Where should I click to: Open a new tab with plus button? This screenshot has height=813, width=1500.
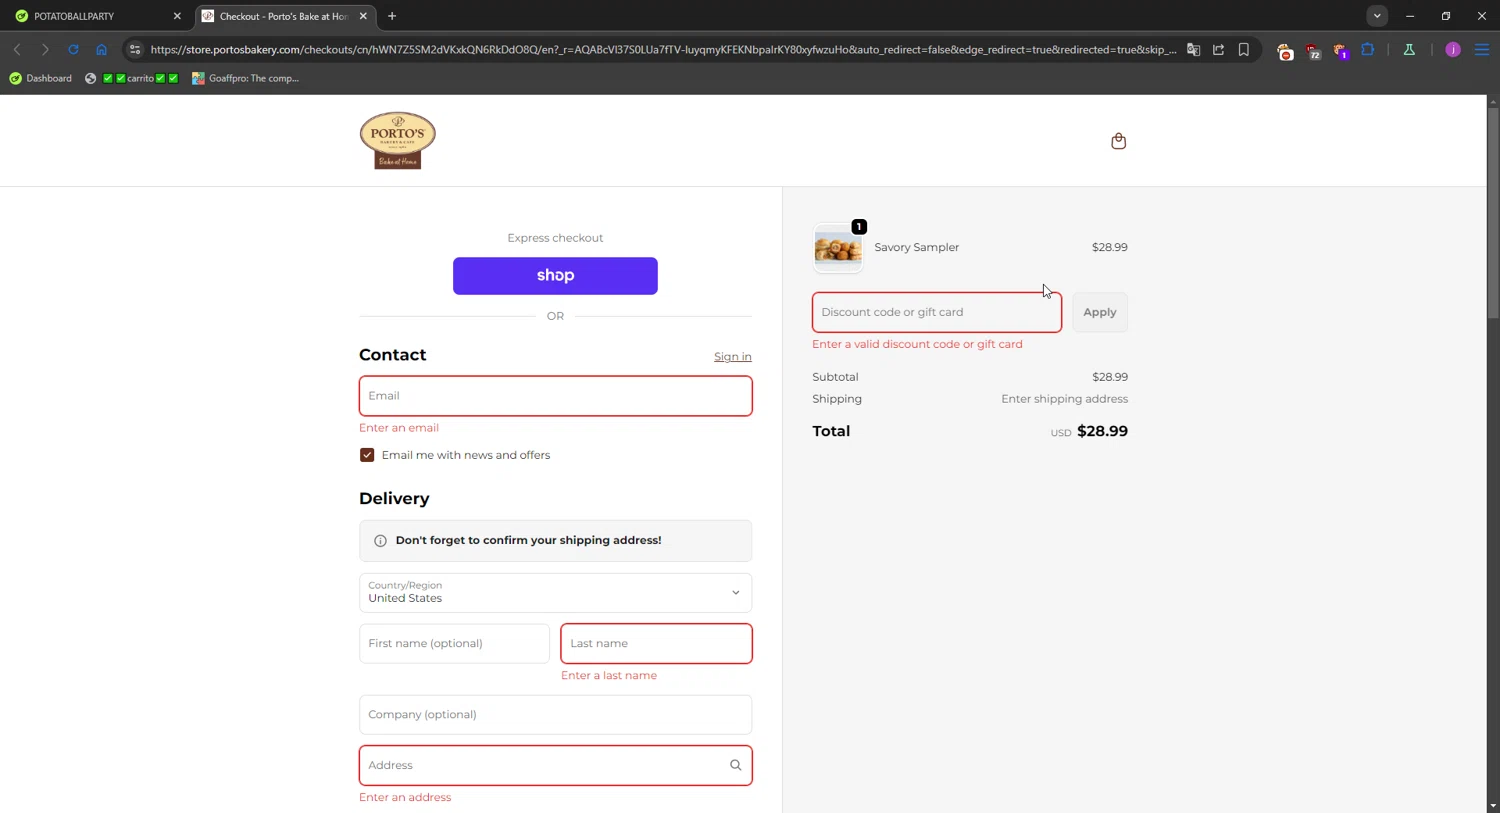(x=392, y=16)
